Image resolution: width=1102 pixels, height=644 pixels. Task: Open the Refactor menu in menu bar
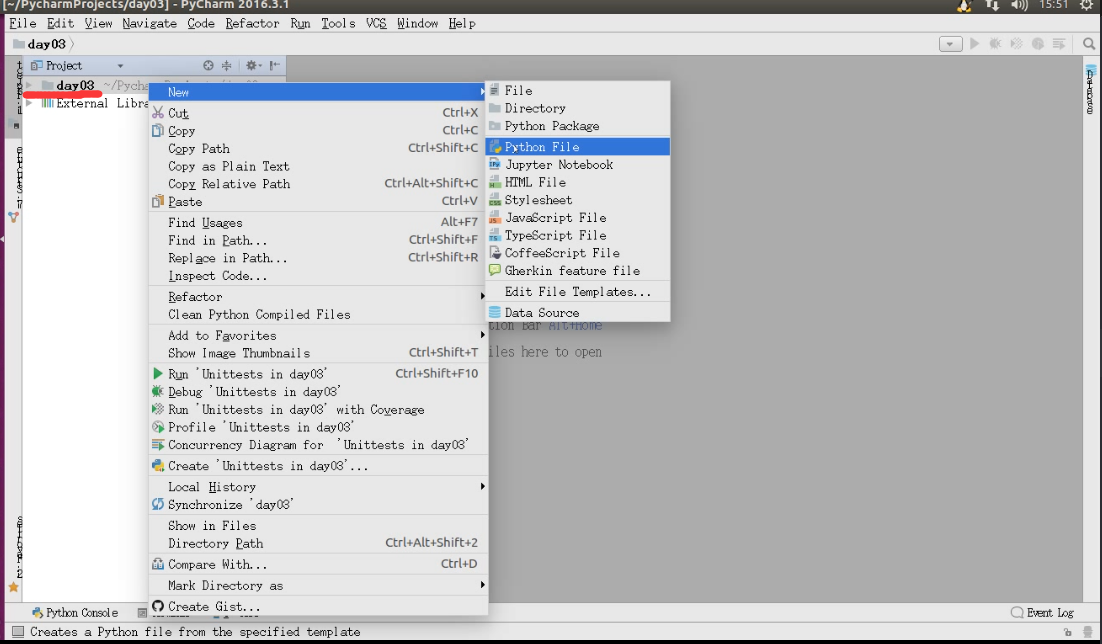[252, 23]
